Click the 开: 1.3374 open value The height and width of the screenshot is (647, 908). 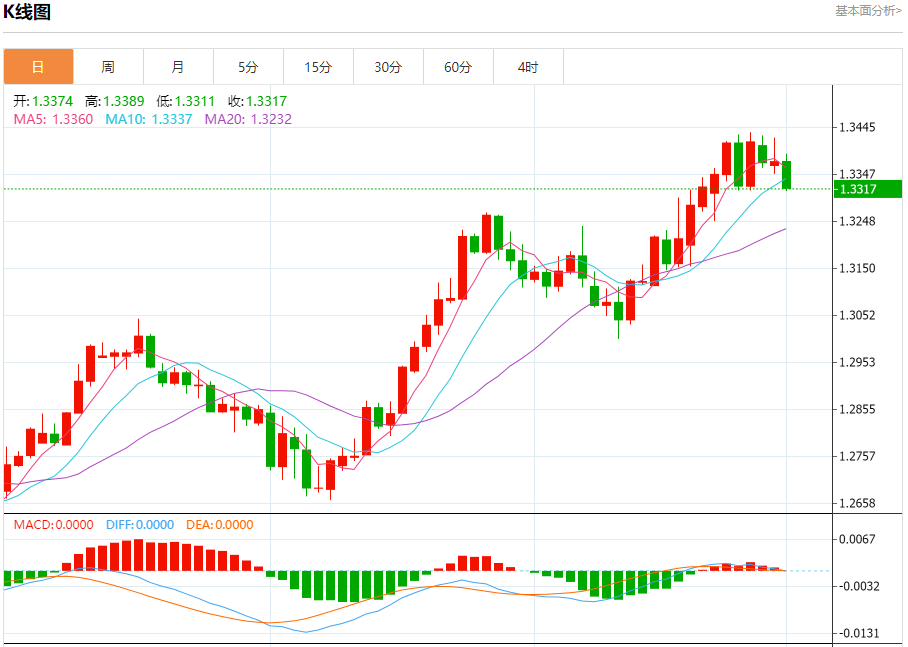coord(43,101)
